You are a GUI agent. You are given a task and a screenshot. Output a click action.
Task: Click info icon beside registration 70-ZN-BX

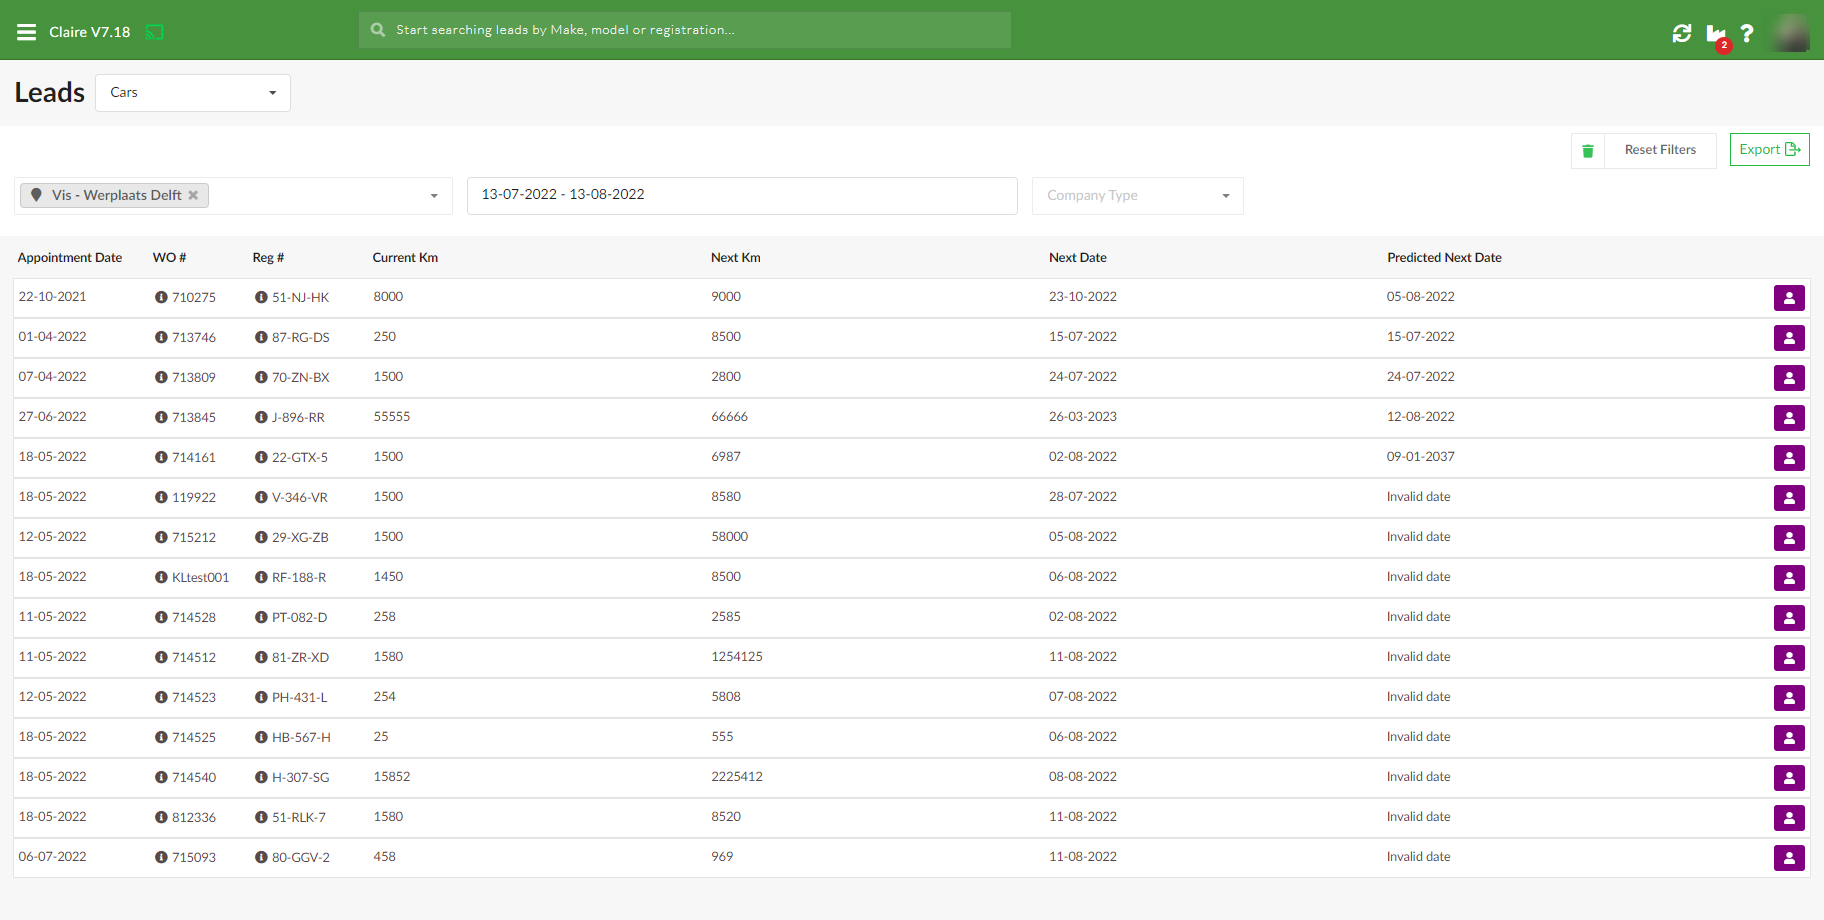click(261, 377)
